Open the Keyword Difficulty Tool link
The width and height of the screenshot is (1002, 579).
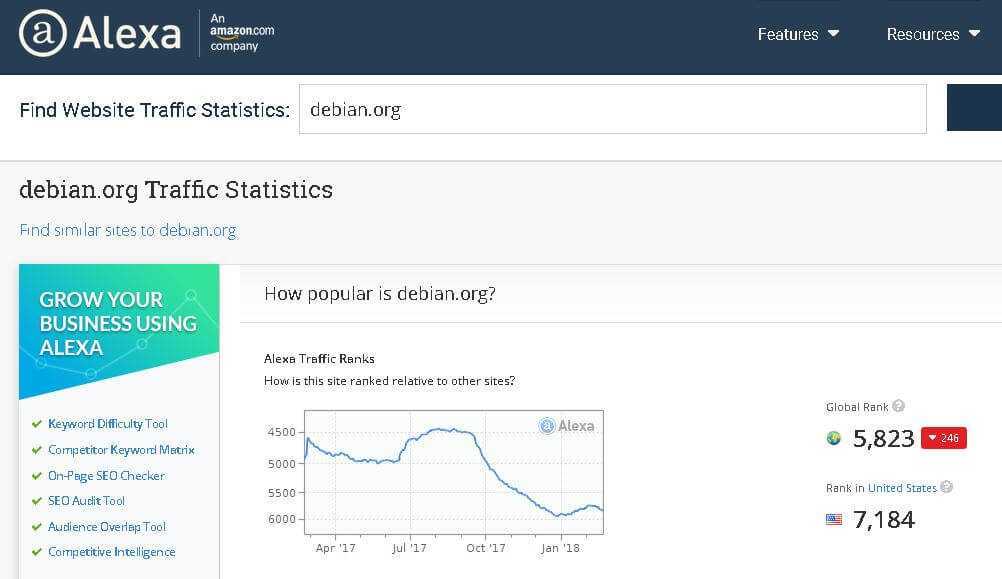[x=107, y=424]
